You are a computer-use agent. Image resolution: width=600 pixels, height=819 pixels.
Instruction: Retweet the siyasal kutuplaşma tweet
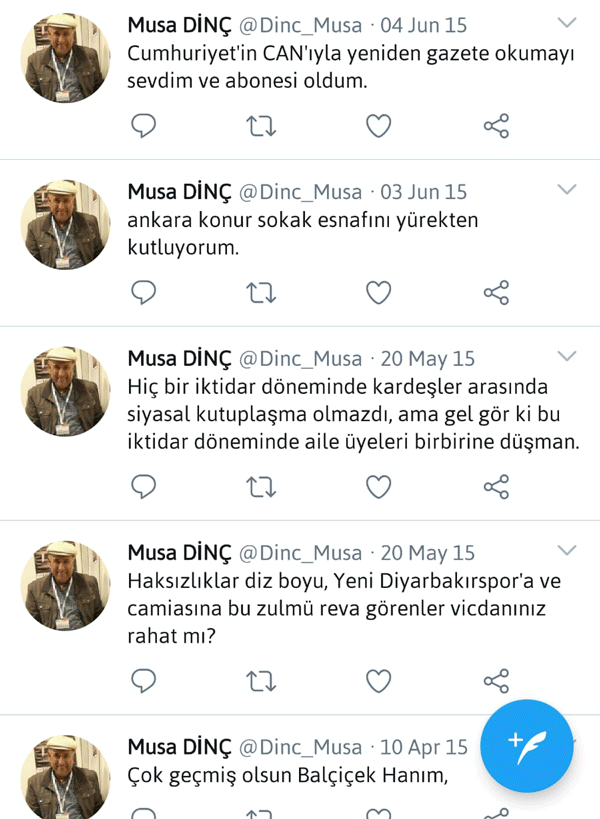pyautogui.click(x=261, y=486)
